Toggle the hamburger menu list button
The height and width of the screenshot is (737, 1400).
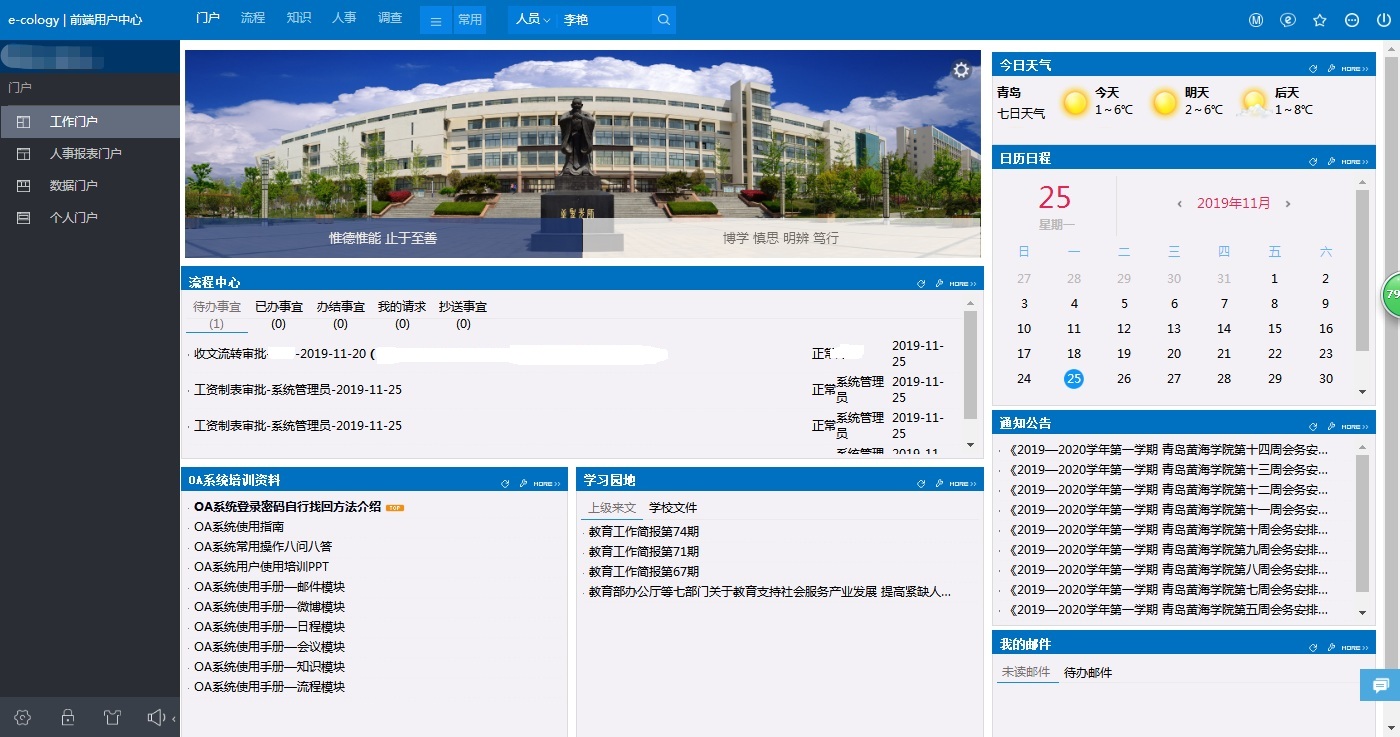[x=436, y=20]
